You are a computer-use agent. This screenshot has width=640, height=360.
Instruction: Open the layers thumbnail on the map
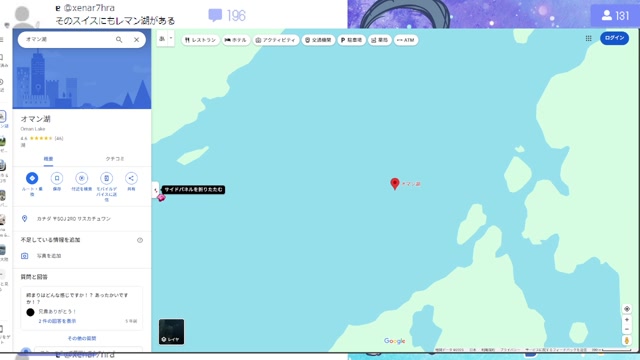171,331
